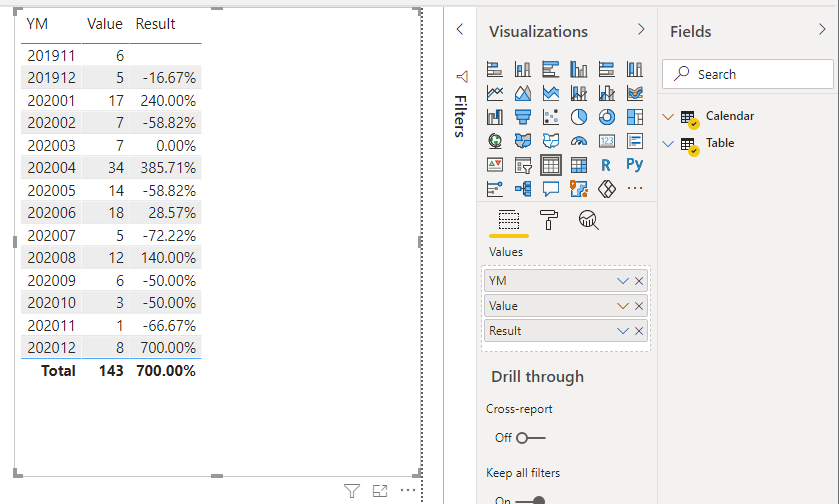Select the Area chart visual
The height and width of the screenshot is (504, 839).
tap(523, 93)
